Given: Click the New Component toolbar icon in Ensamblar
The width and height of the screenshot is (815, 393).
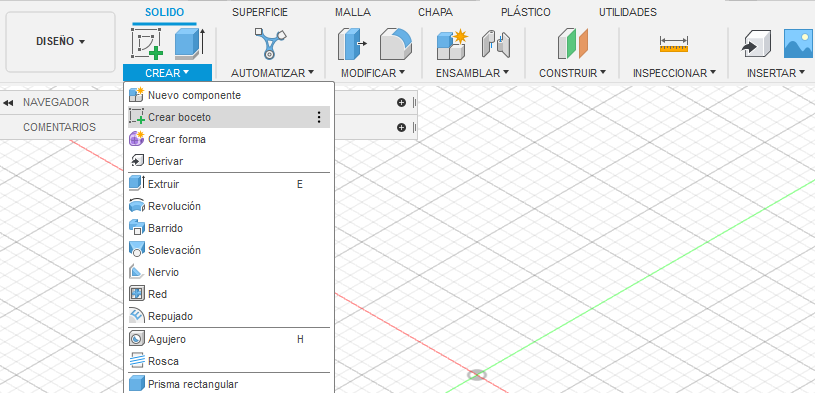Looking at the screenshot, I should pos(452,44).
